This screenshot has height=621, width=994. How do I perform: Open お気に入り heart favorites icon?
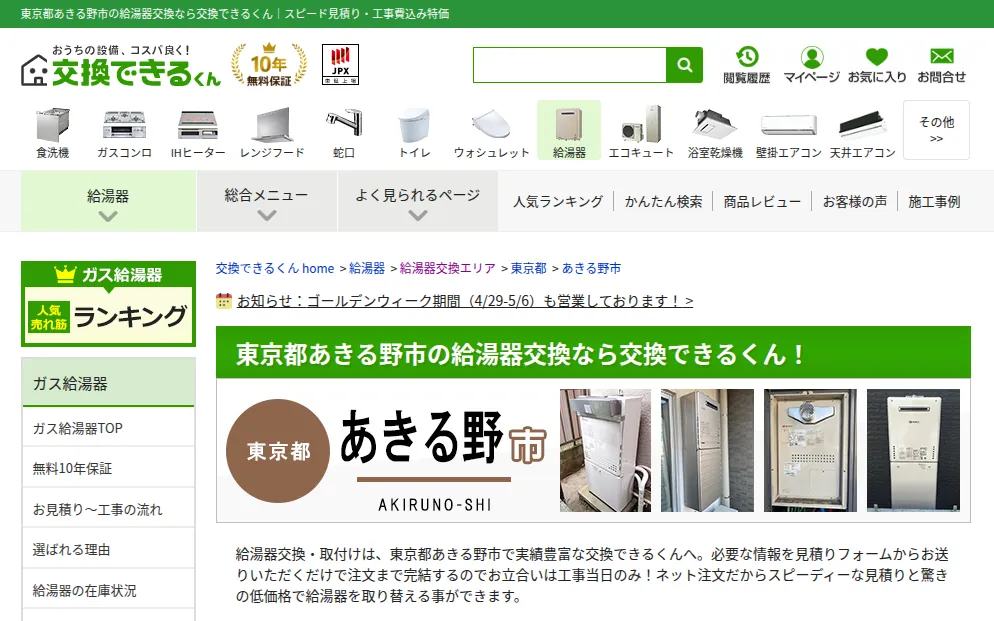[877, 65]
